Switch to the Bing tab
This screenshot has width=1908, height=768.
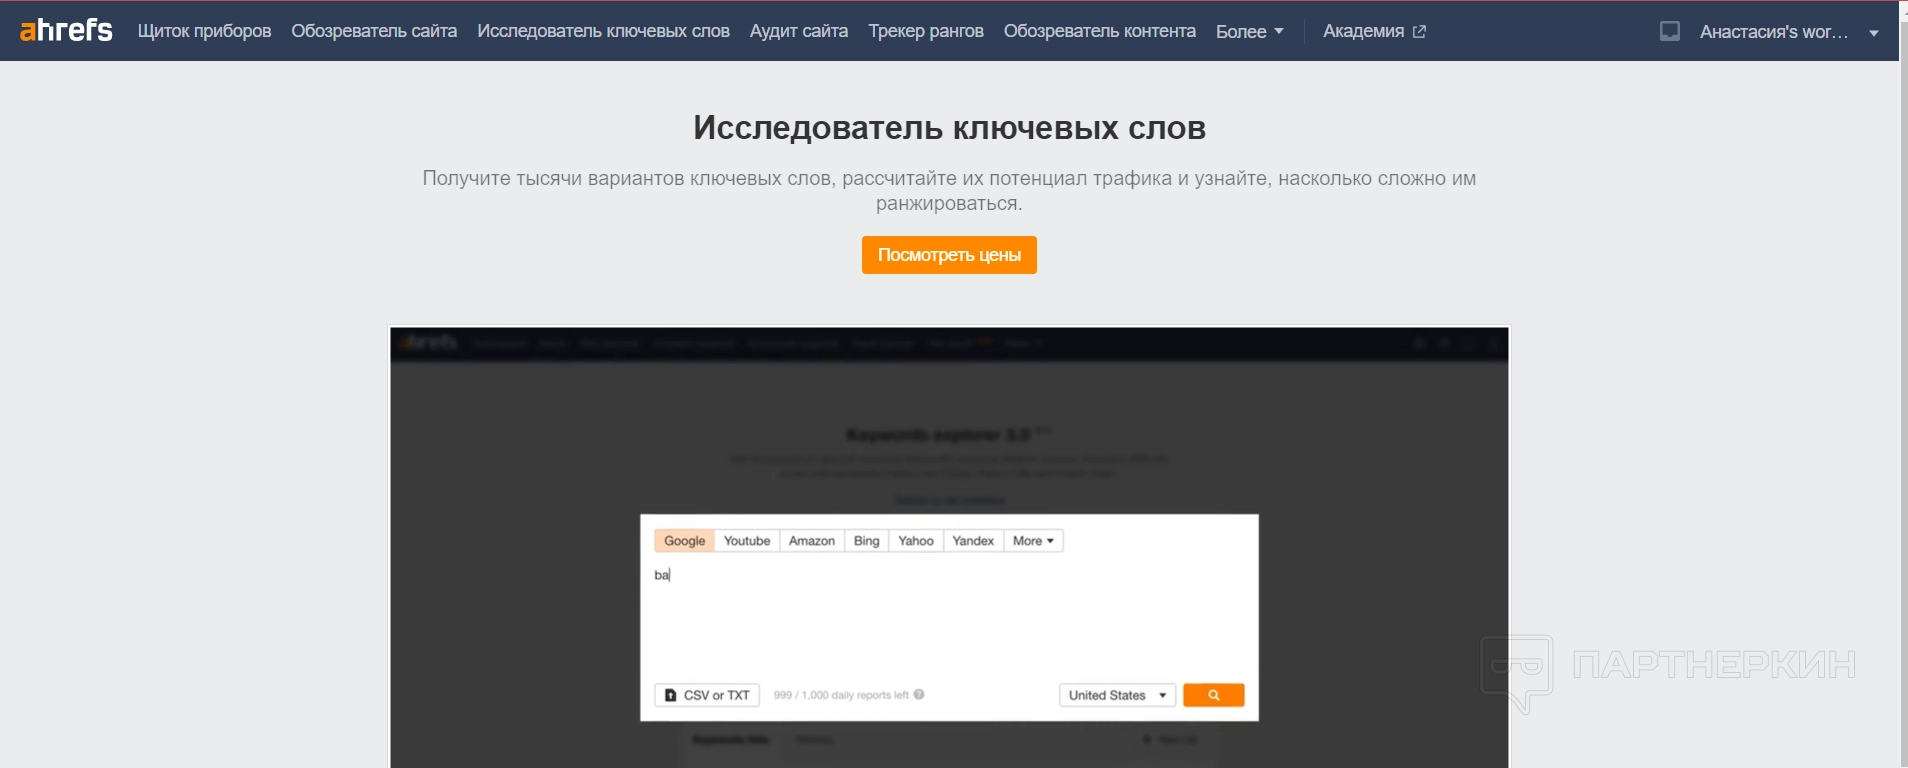[x=867, y=541]
